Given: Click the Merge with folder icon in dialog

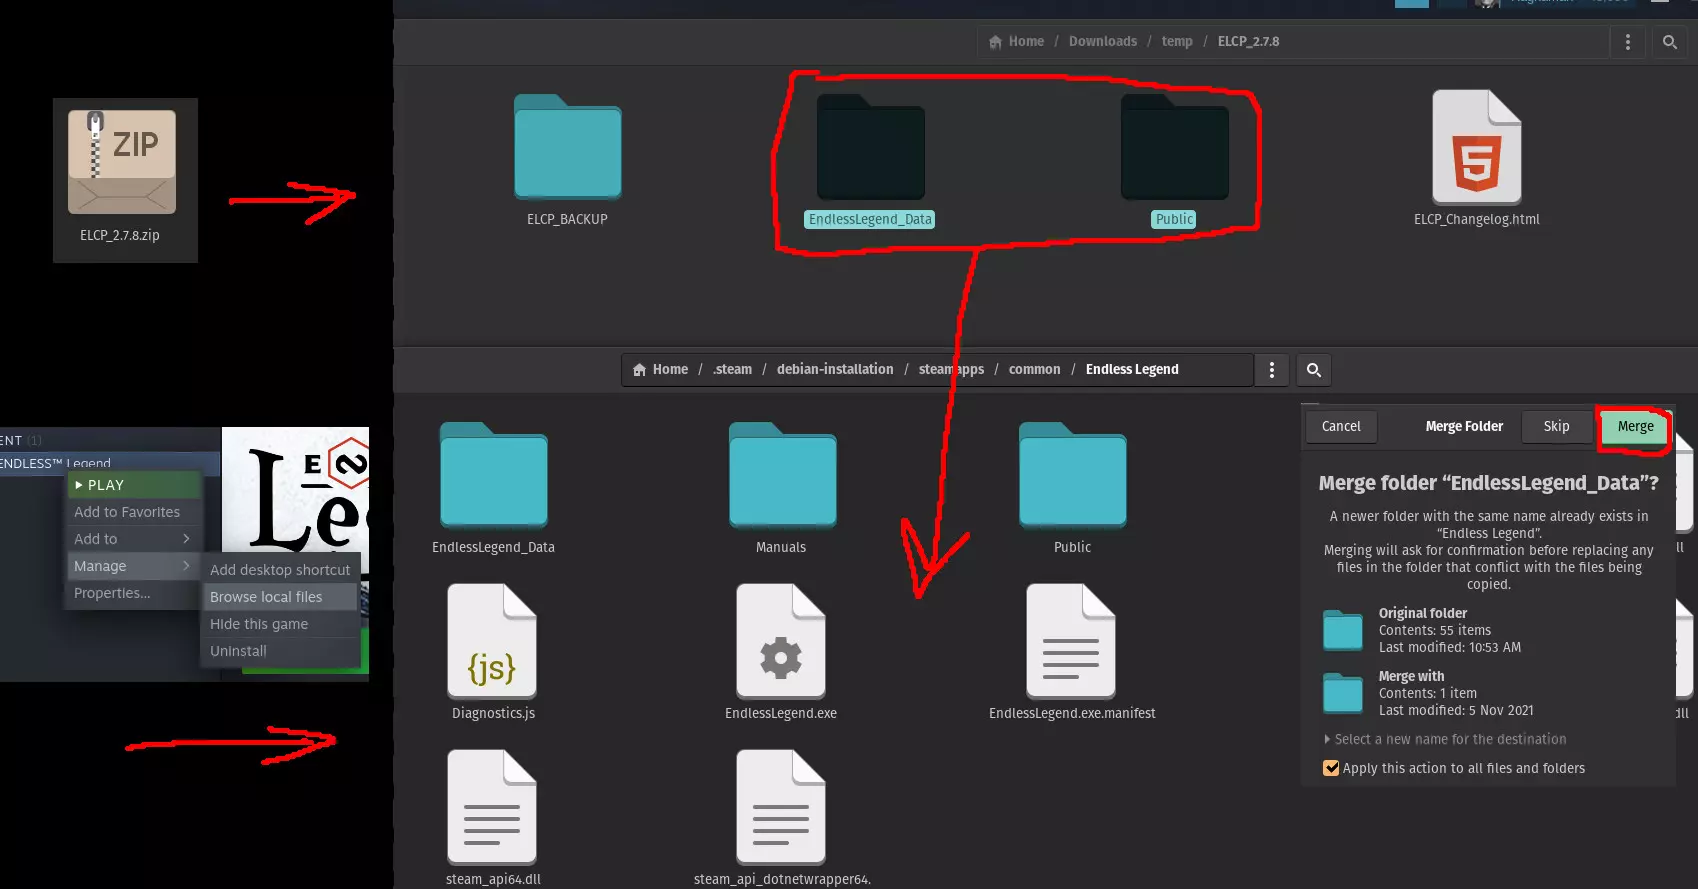Looking at the screenshot, I should (1343, 693).
